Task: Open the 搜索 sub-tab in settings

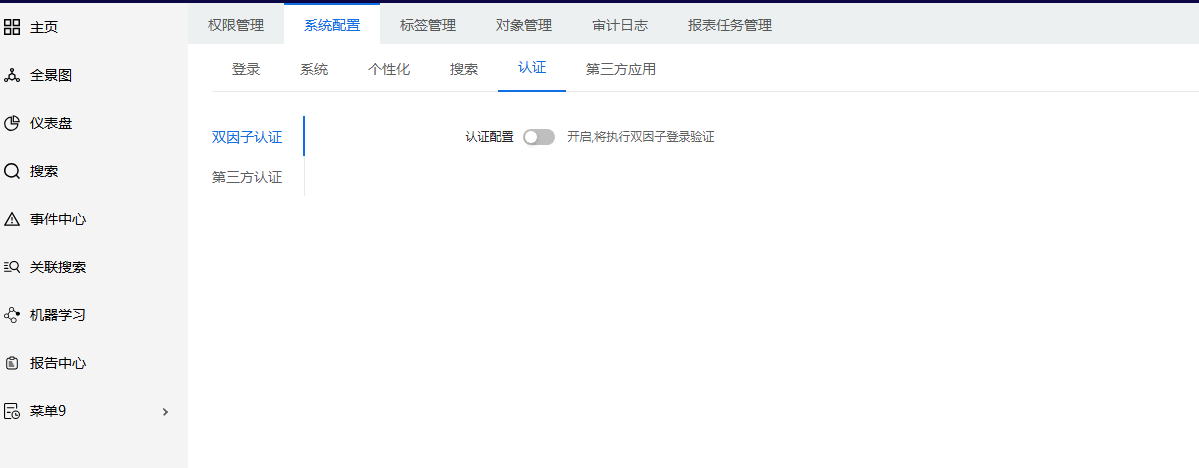Action: pos(464,69)
